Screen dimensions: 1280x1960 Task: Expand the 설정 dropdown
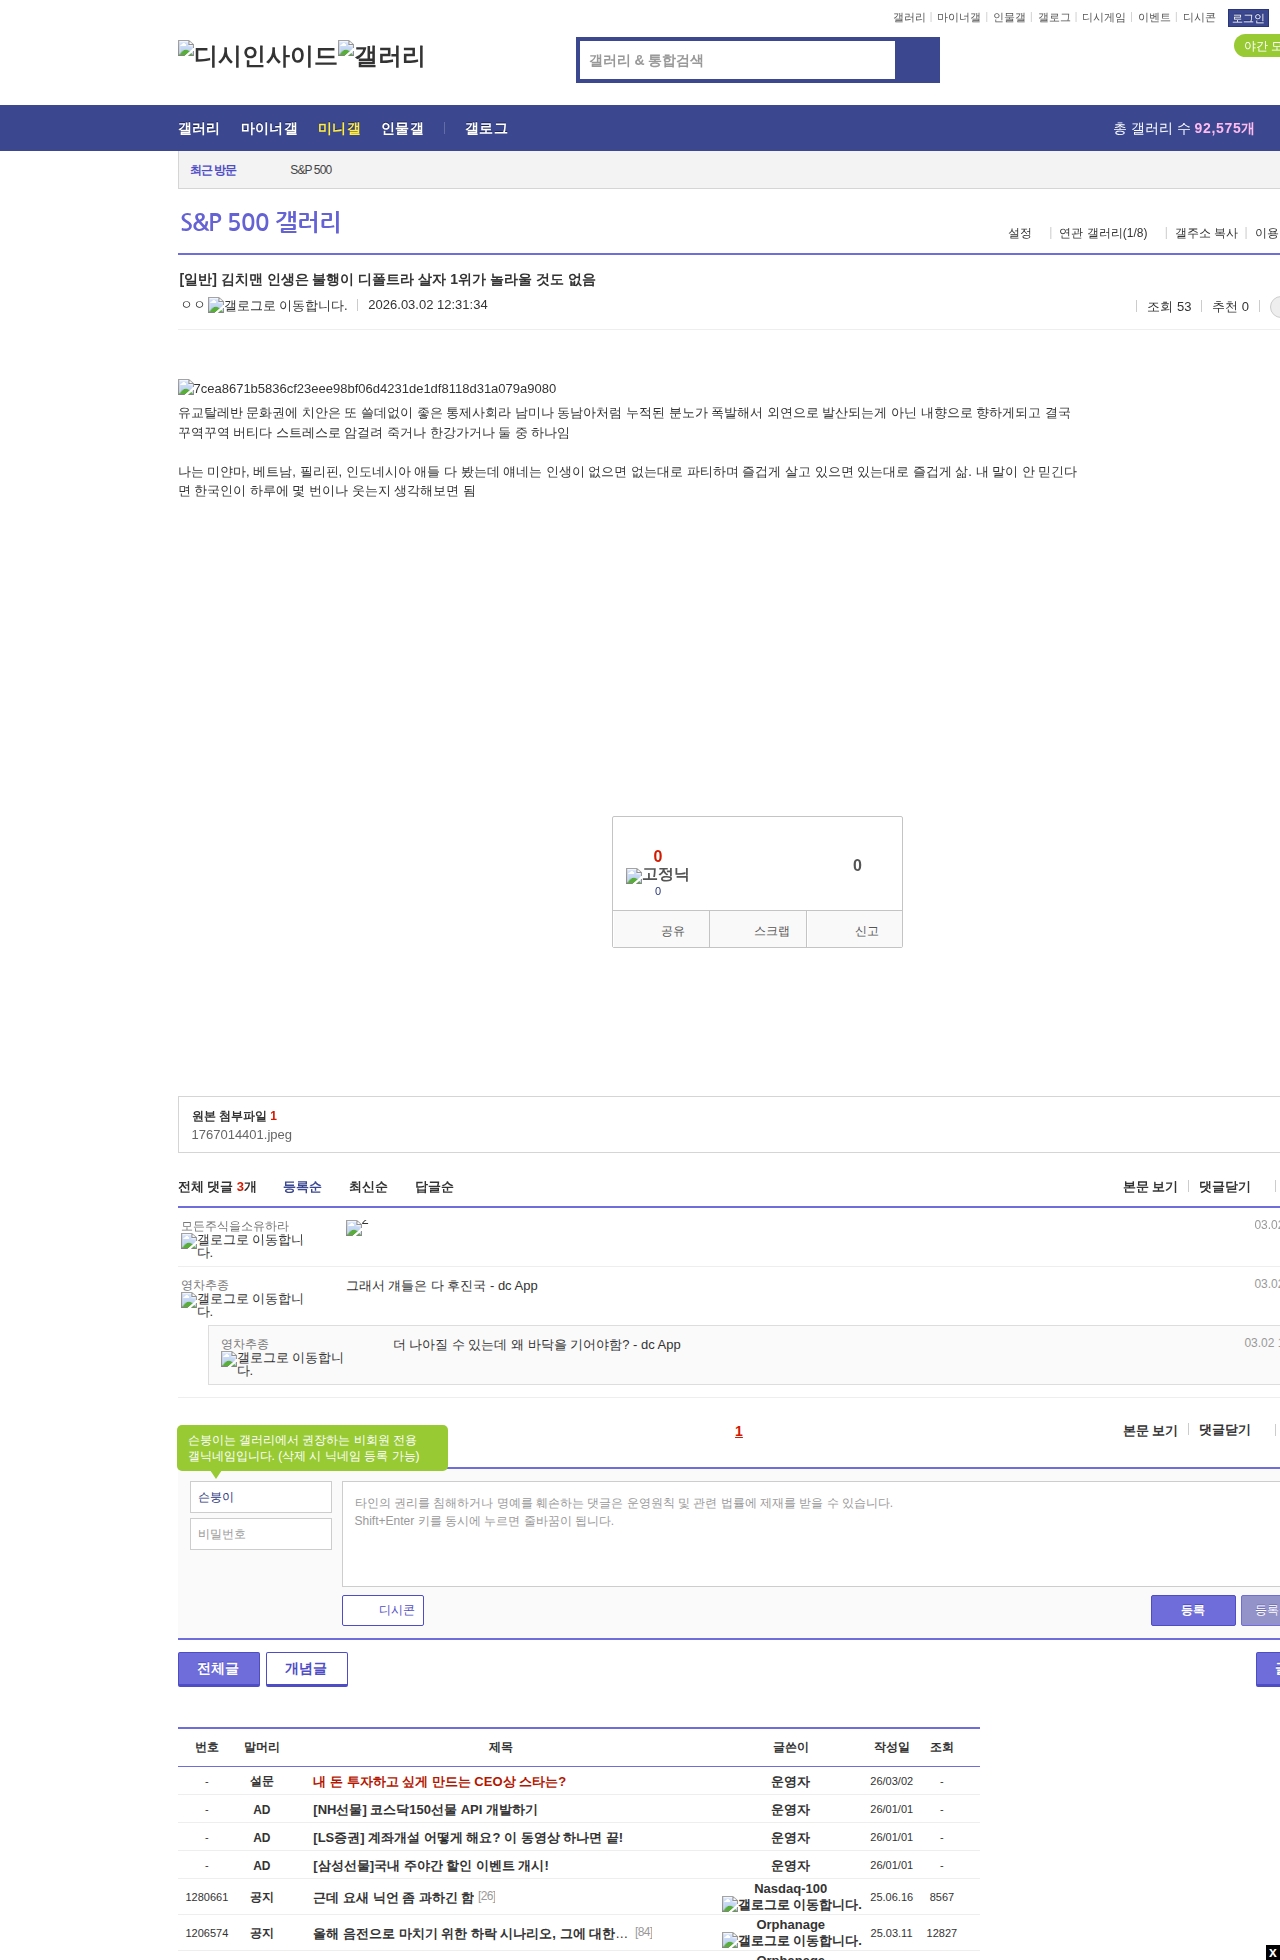(1020, 233)
